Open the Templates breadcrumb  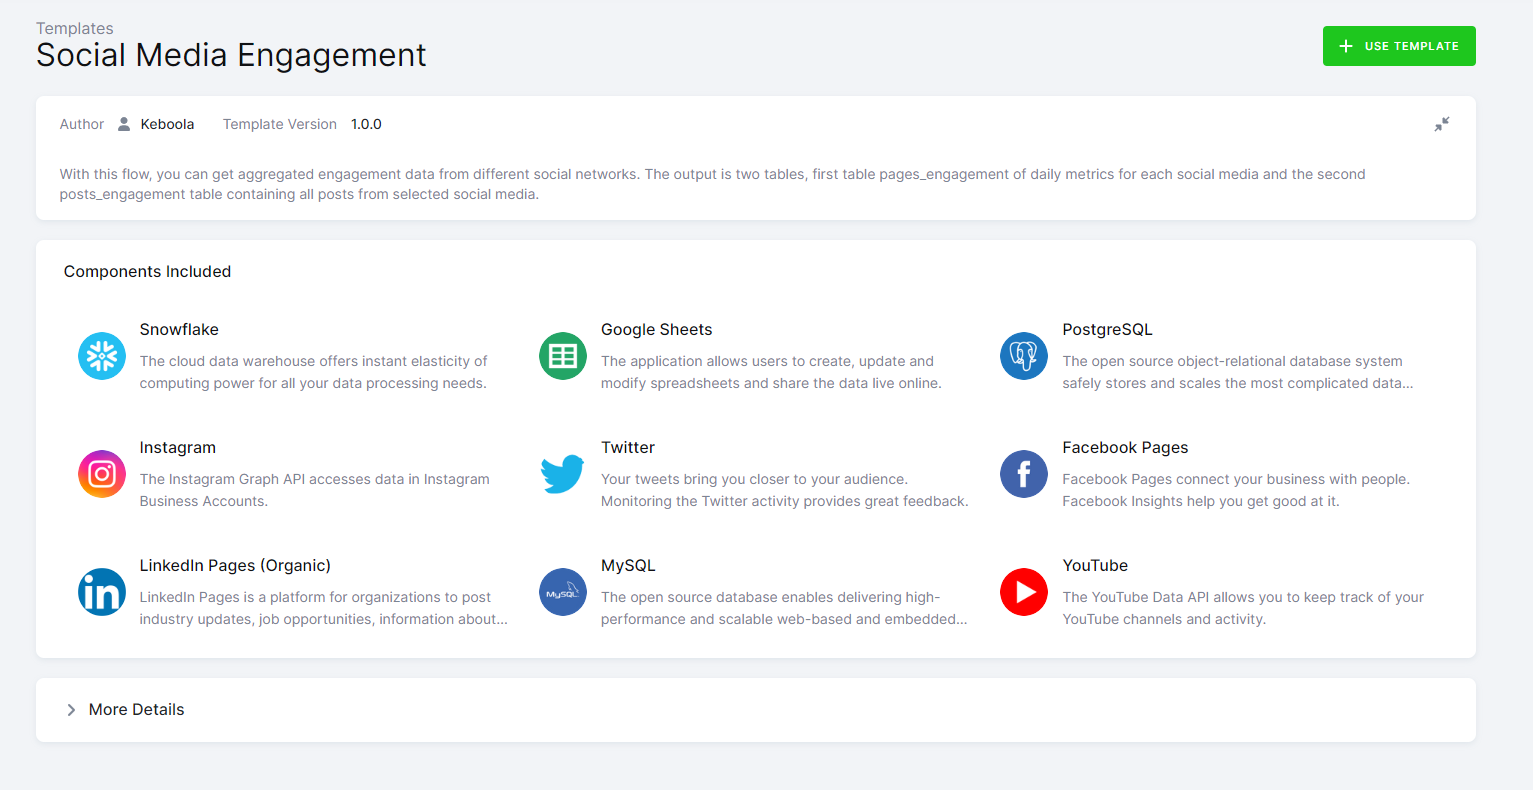click(75, 28)
